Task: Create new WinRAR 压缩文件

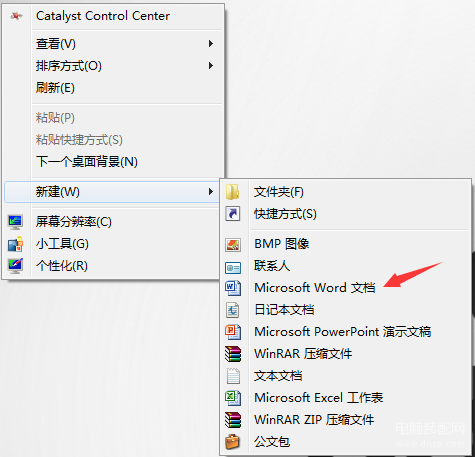Action: [346, 354]
